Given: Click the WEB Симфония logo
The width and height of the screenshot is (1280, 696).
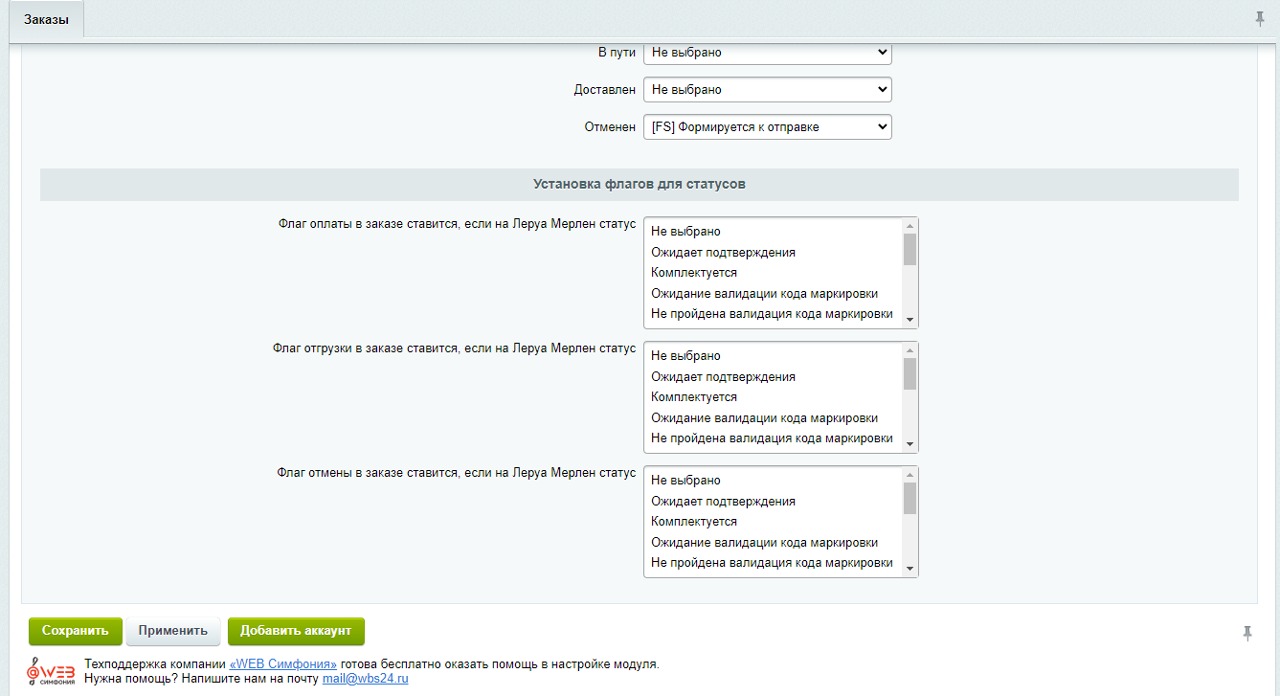Looking at the screenshot, I should (x=50, y=670).
